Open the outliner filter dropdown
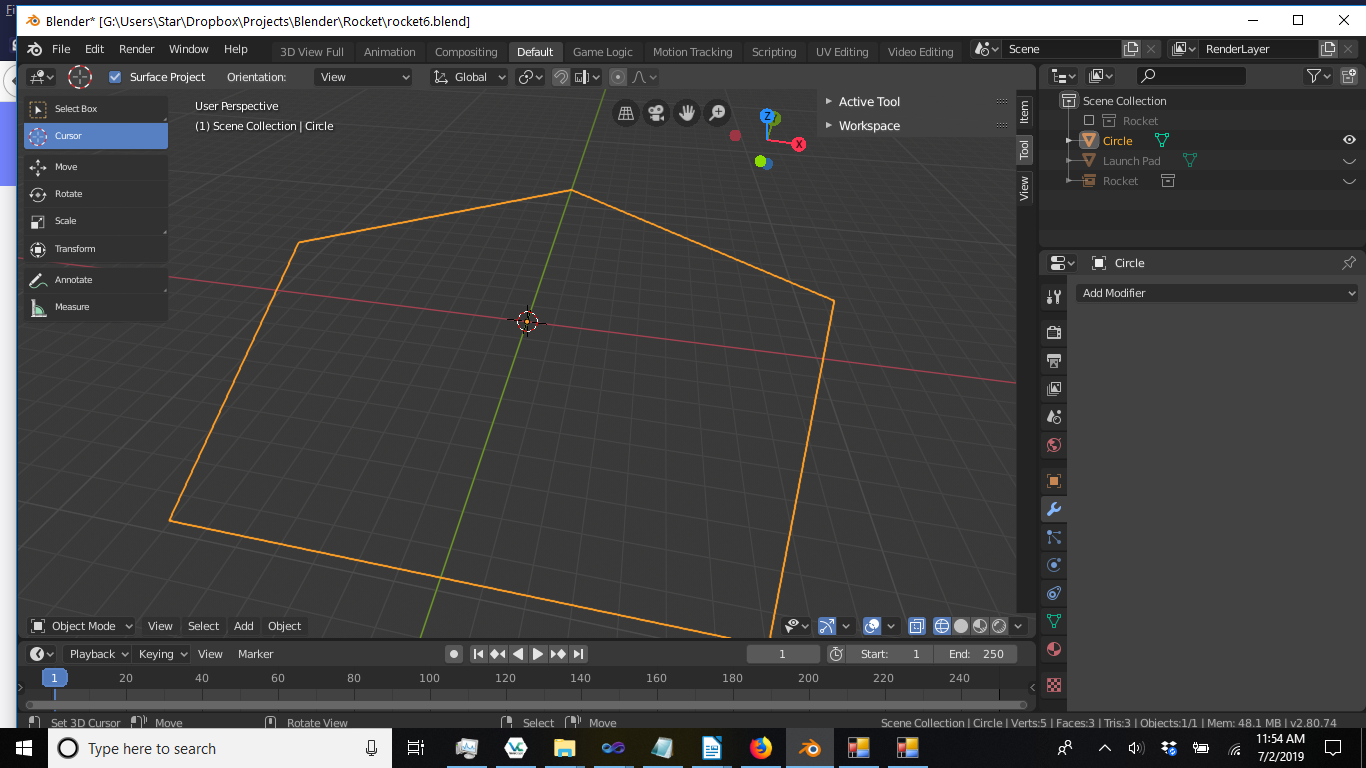Image resolution: width=1366 pixels, height=768 pixels. coord(1319,76)
